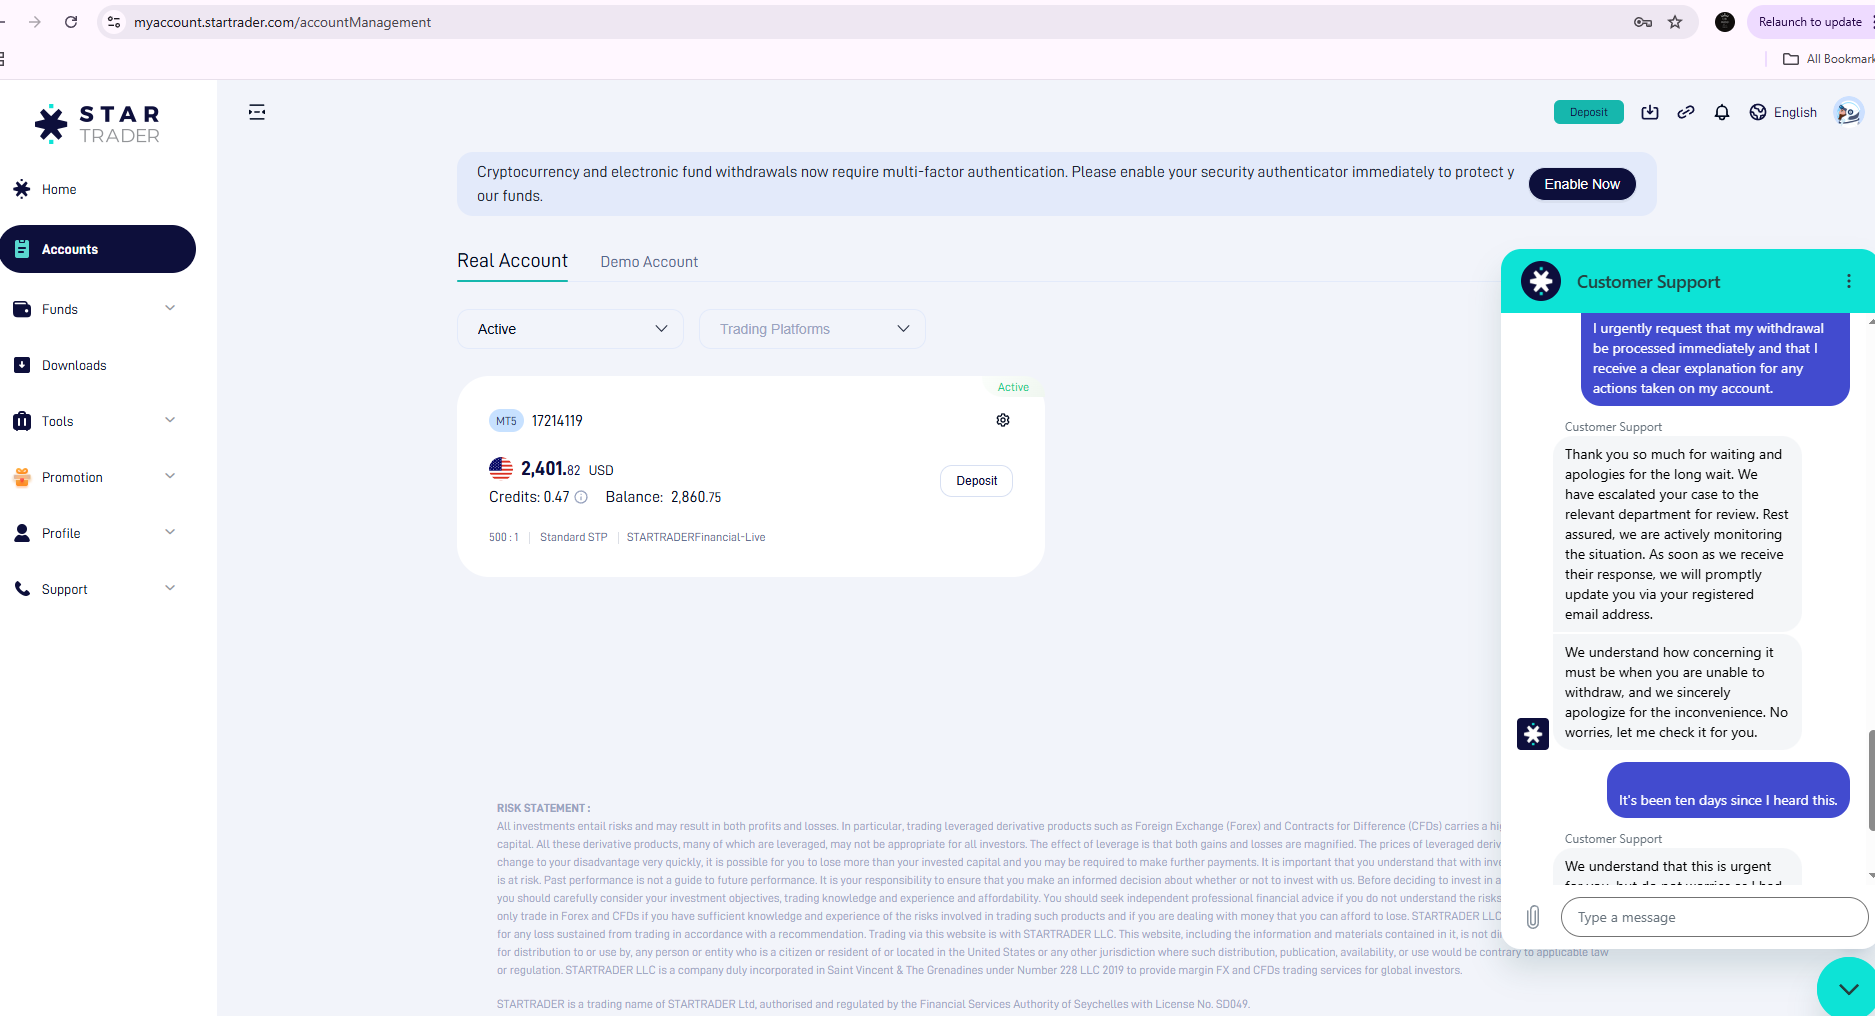This screenshot has width=1875, height=1016.
Task: Click the download icon in the header
Action: 1650,112
